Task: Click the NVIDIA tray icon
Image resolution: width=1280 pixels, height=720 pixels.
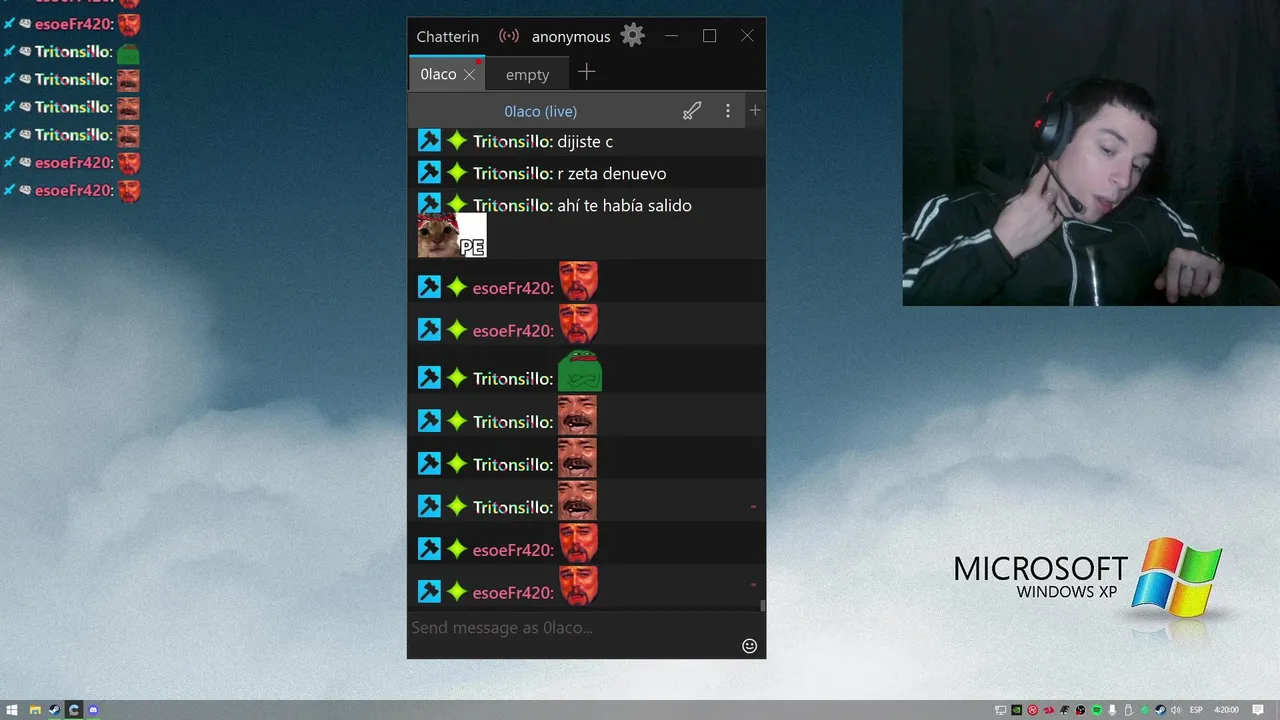Action: 1017,710
